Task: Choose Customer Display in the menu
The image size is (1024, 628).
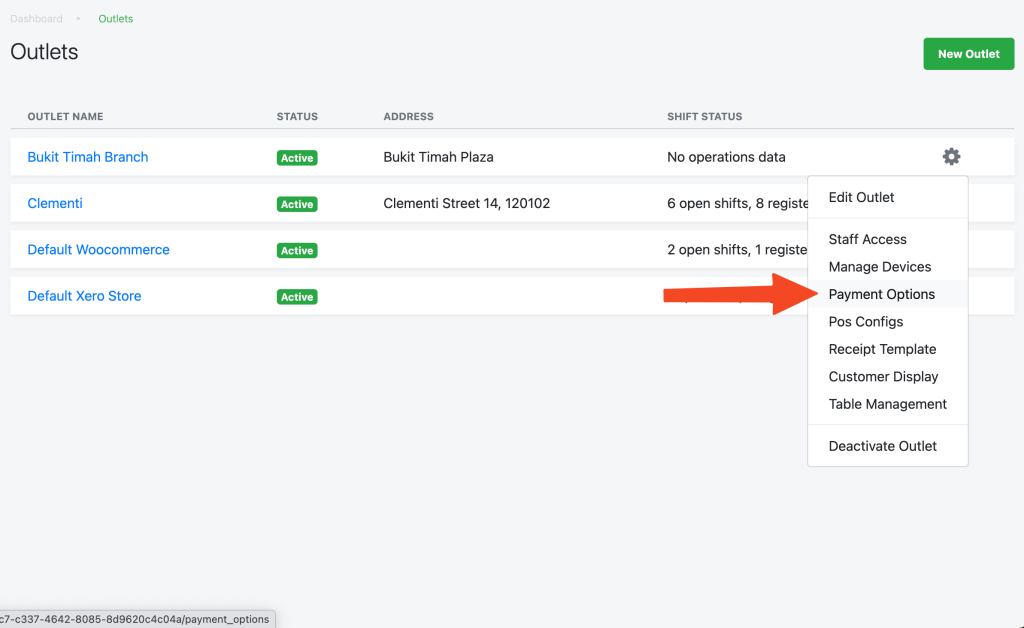Action: [x=883, y=377]
